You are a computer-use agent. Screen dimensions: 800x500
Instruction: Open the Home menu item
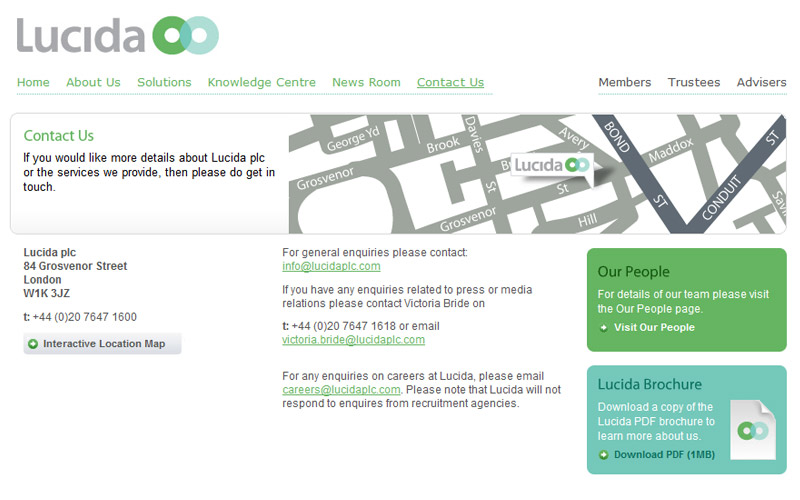point(33,82)
